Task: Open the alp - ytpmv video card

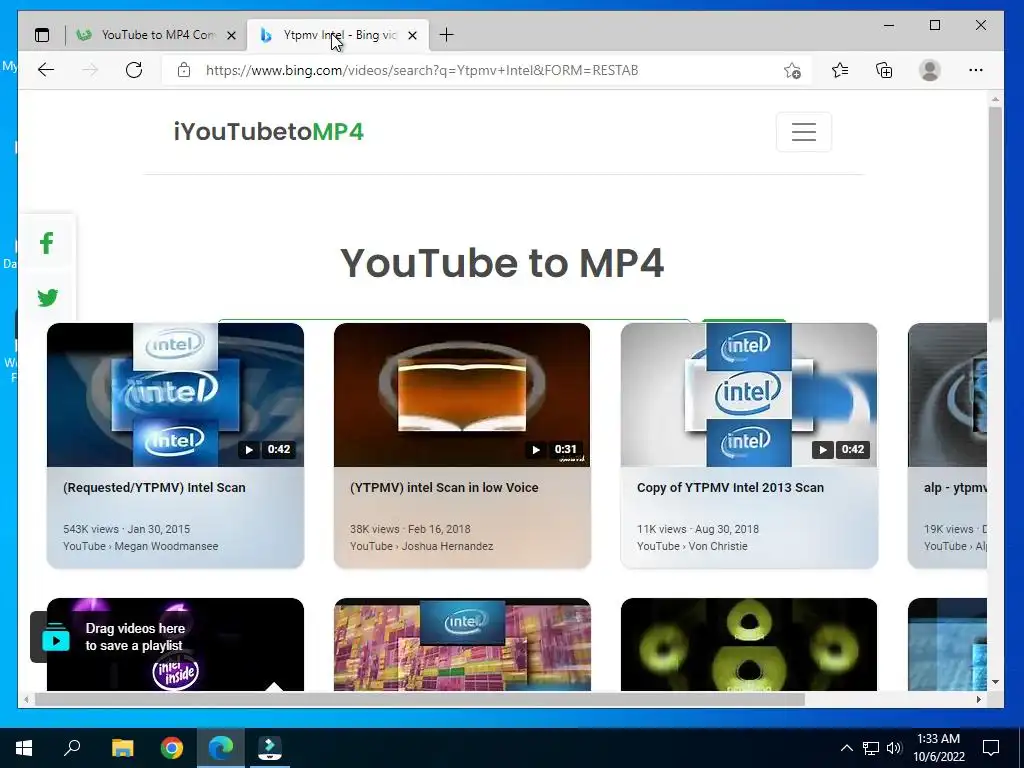Action: coord(947,445)
